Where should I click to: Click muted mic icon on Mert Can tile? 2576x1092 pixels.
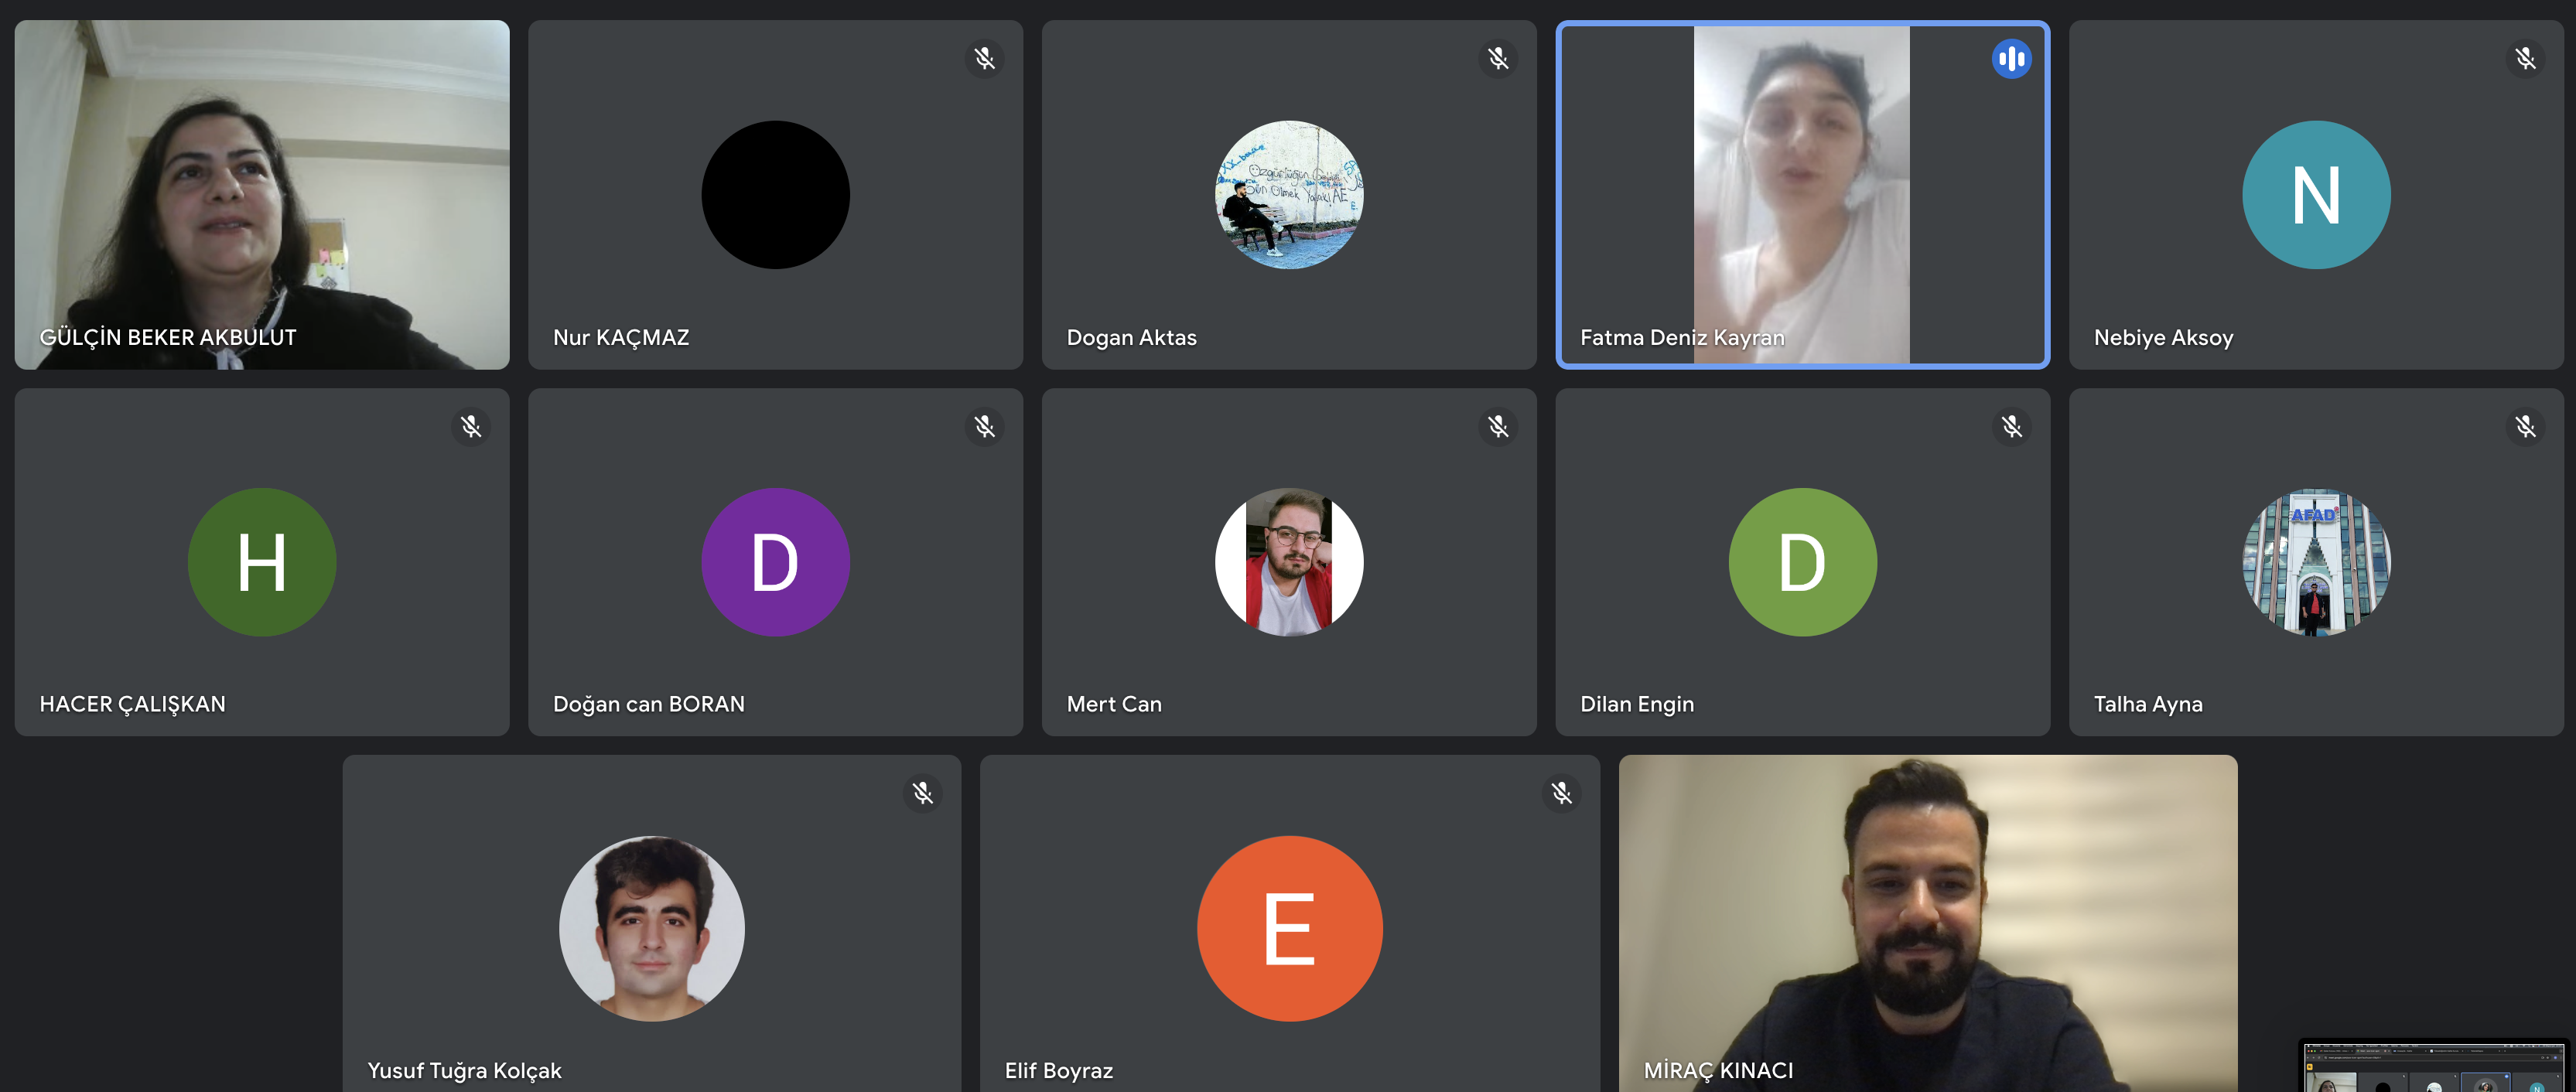pyautogui.click(x=1498, y=427)
